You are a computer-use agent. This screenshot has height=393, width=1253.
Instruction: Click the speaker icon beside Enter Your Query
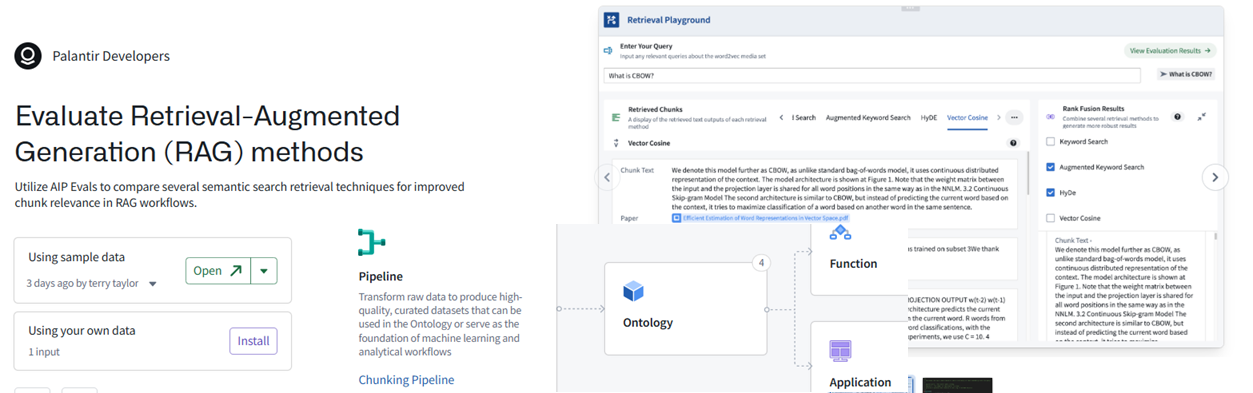coord(607,50)
